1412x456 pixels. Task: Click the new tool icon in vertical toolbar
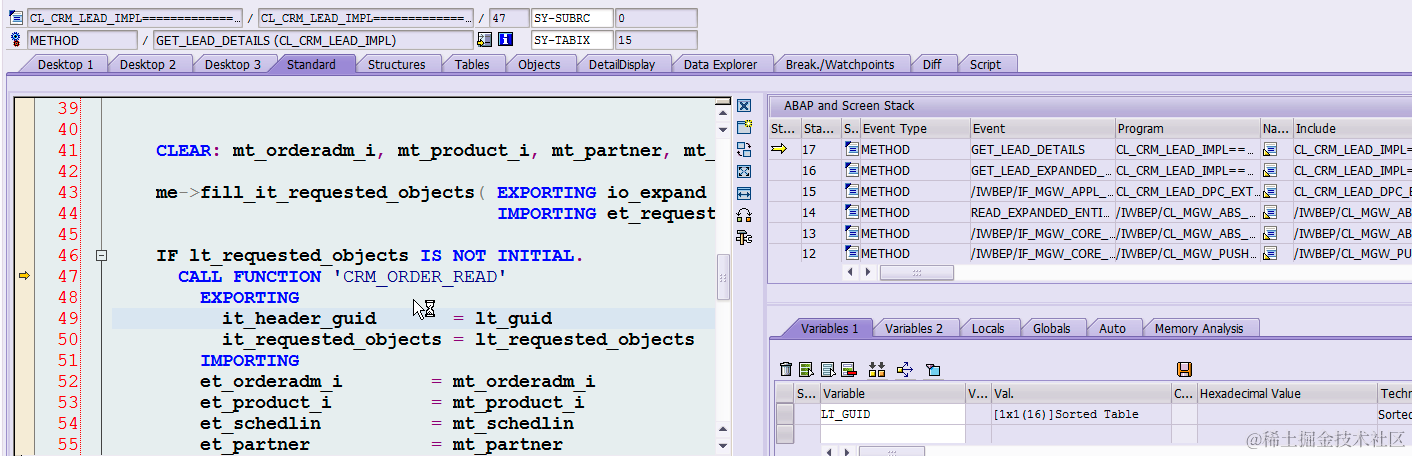(x=743, y=128)
